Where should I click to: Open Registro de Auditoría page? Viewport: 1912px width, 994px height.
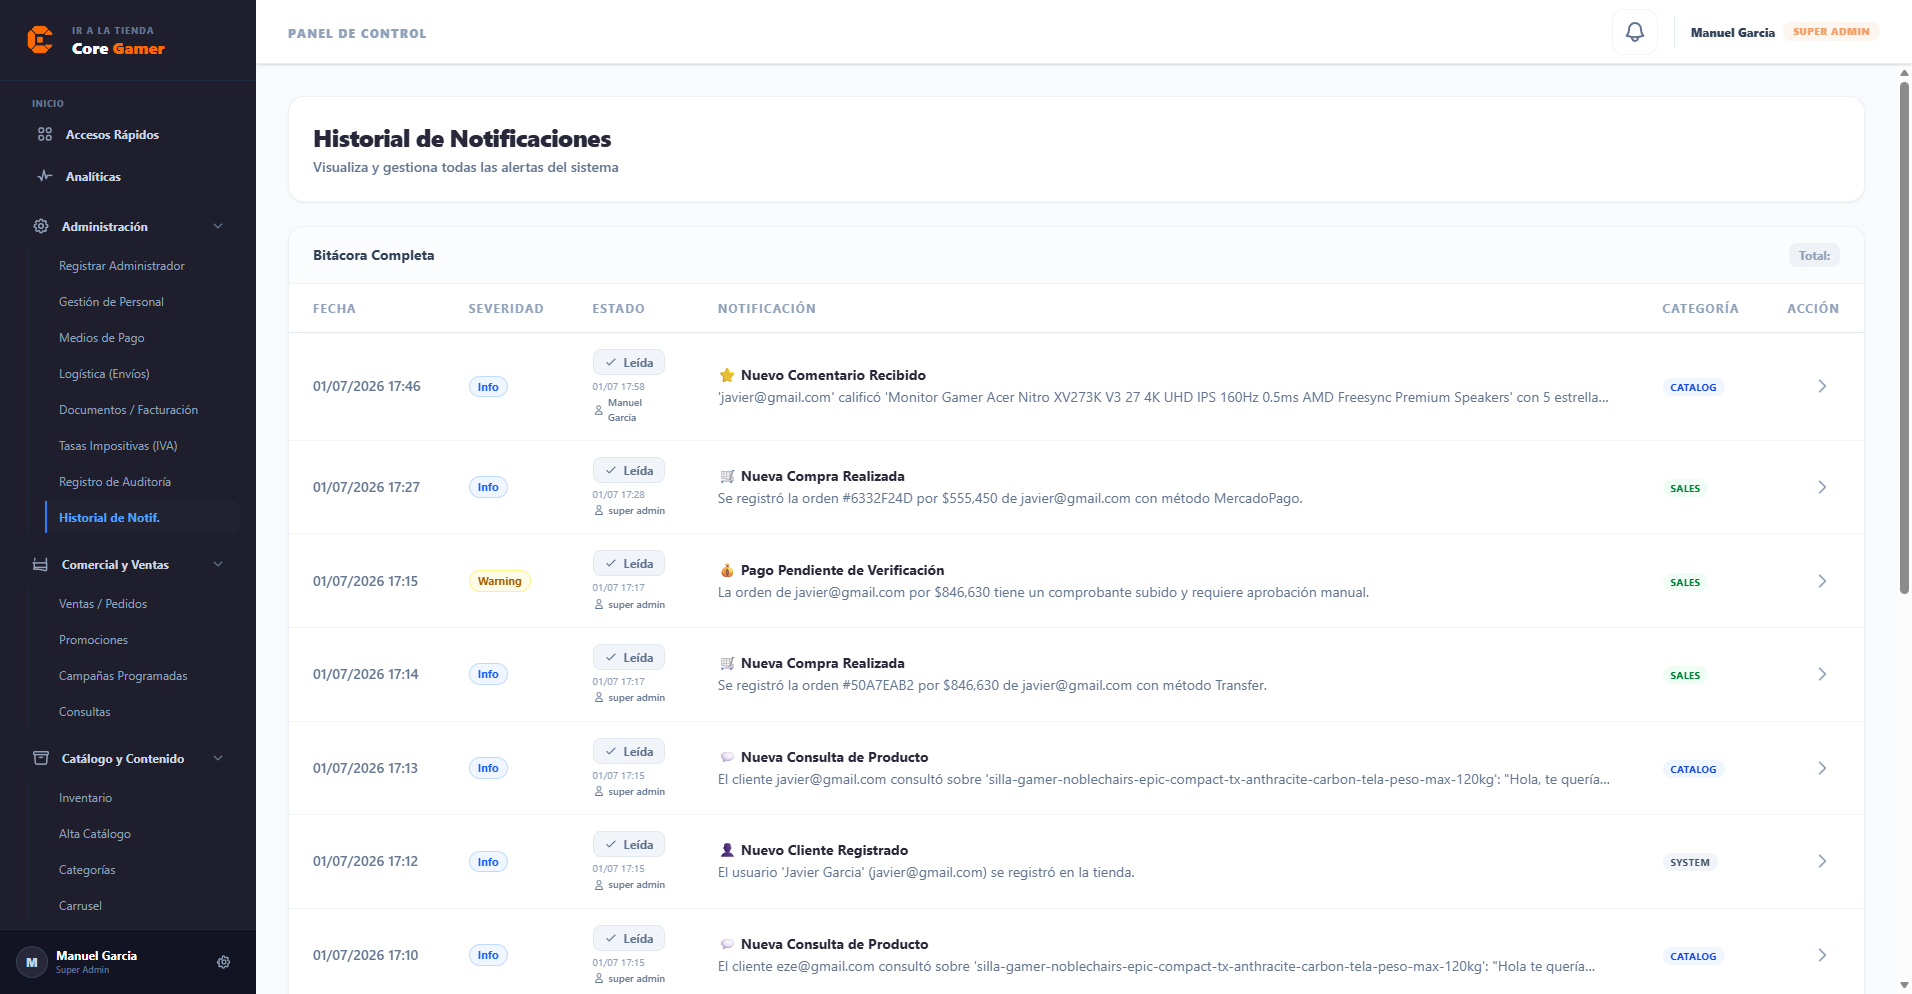tap(115, 482)
